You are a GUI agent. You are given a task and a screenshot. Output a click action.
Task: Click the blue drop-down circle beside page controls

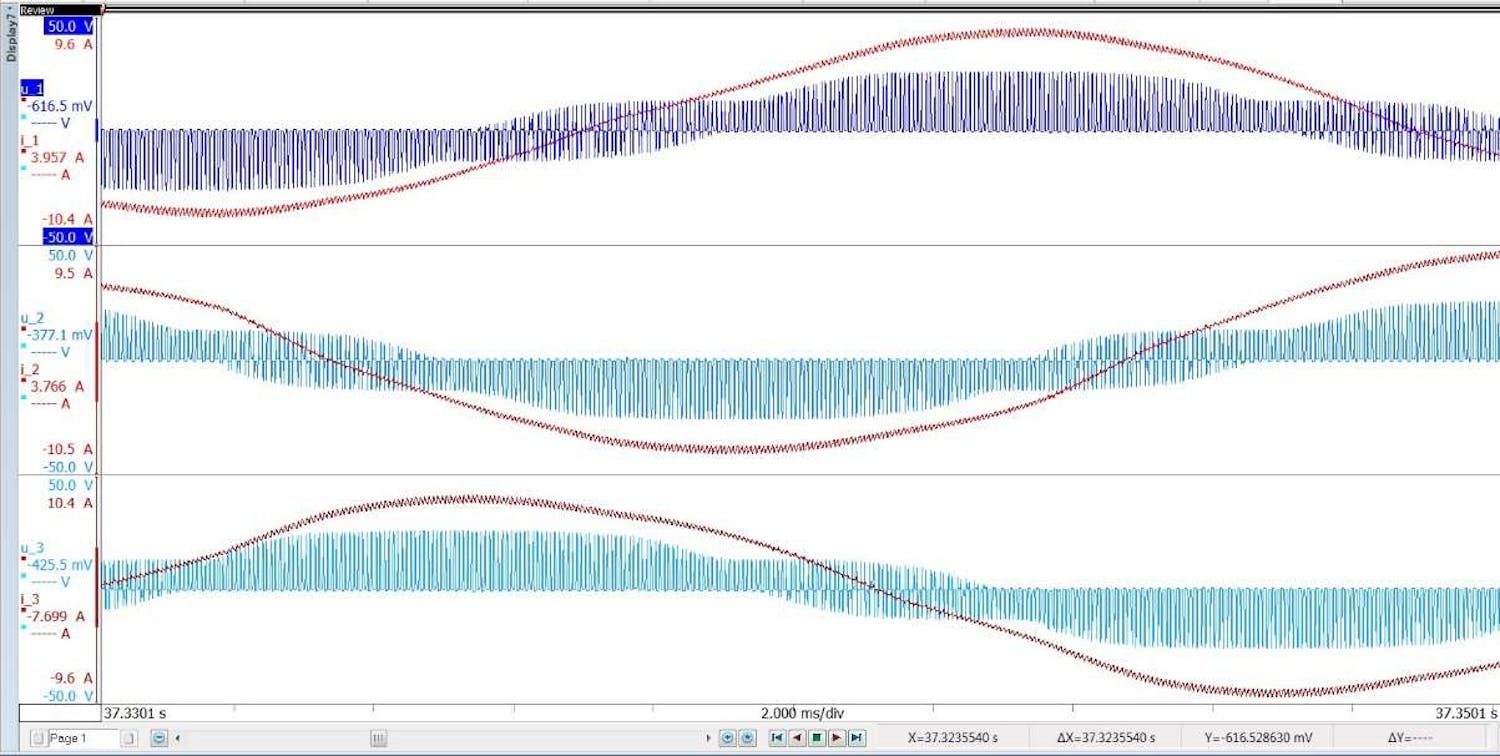coord(158,740)
